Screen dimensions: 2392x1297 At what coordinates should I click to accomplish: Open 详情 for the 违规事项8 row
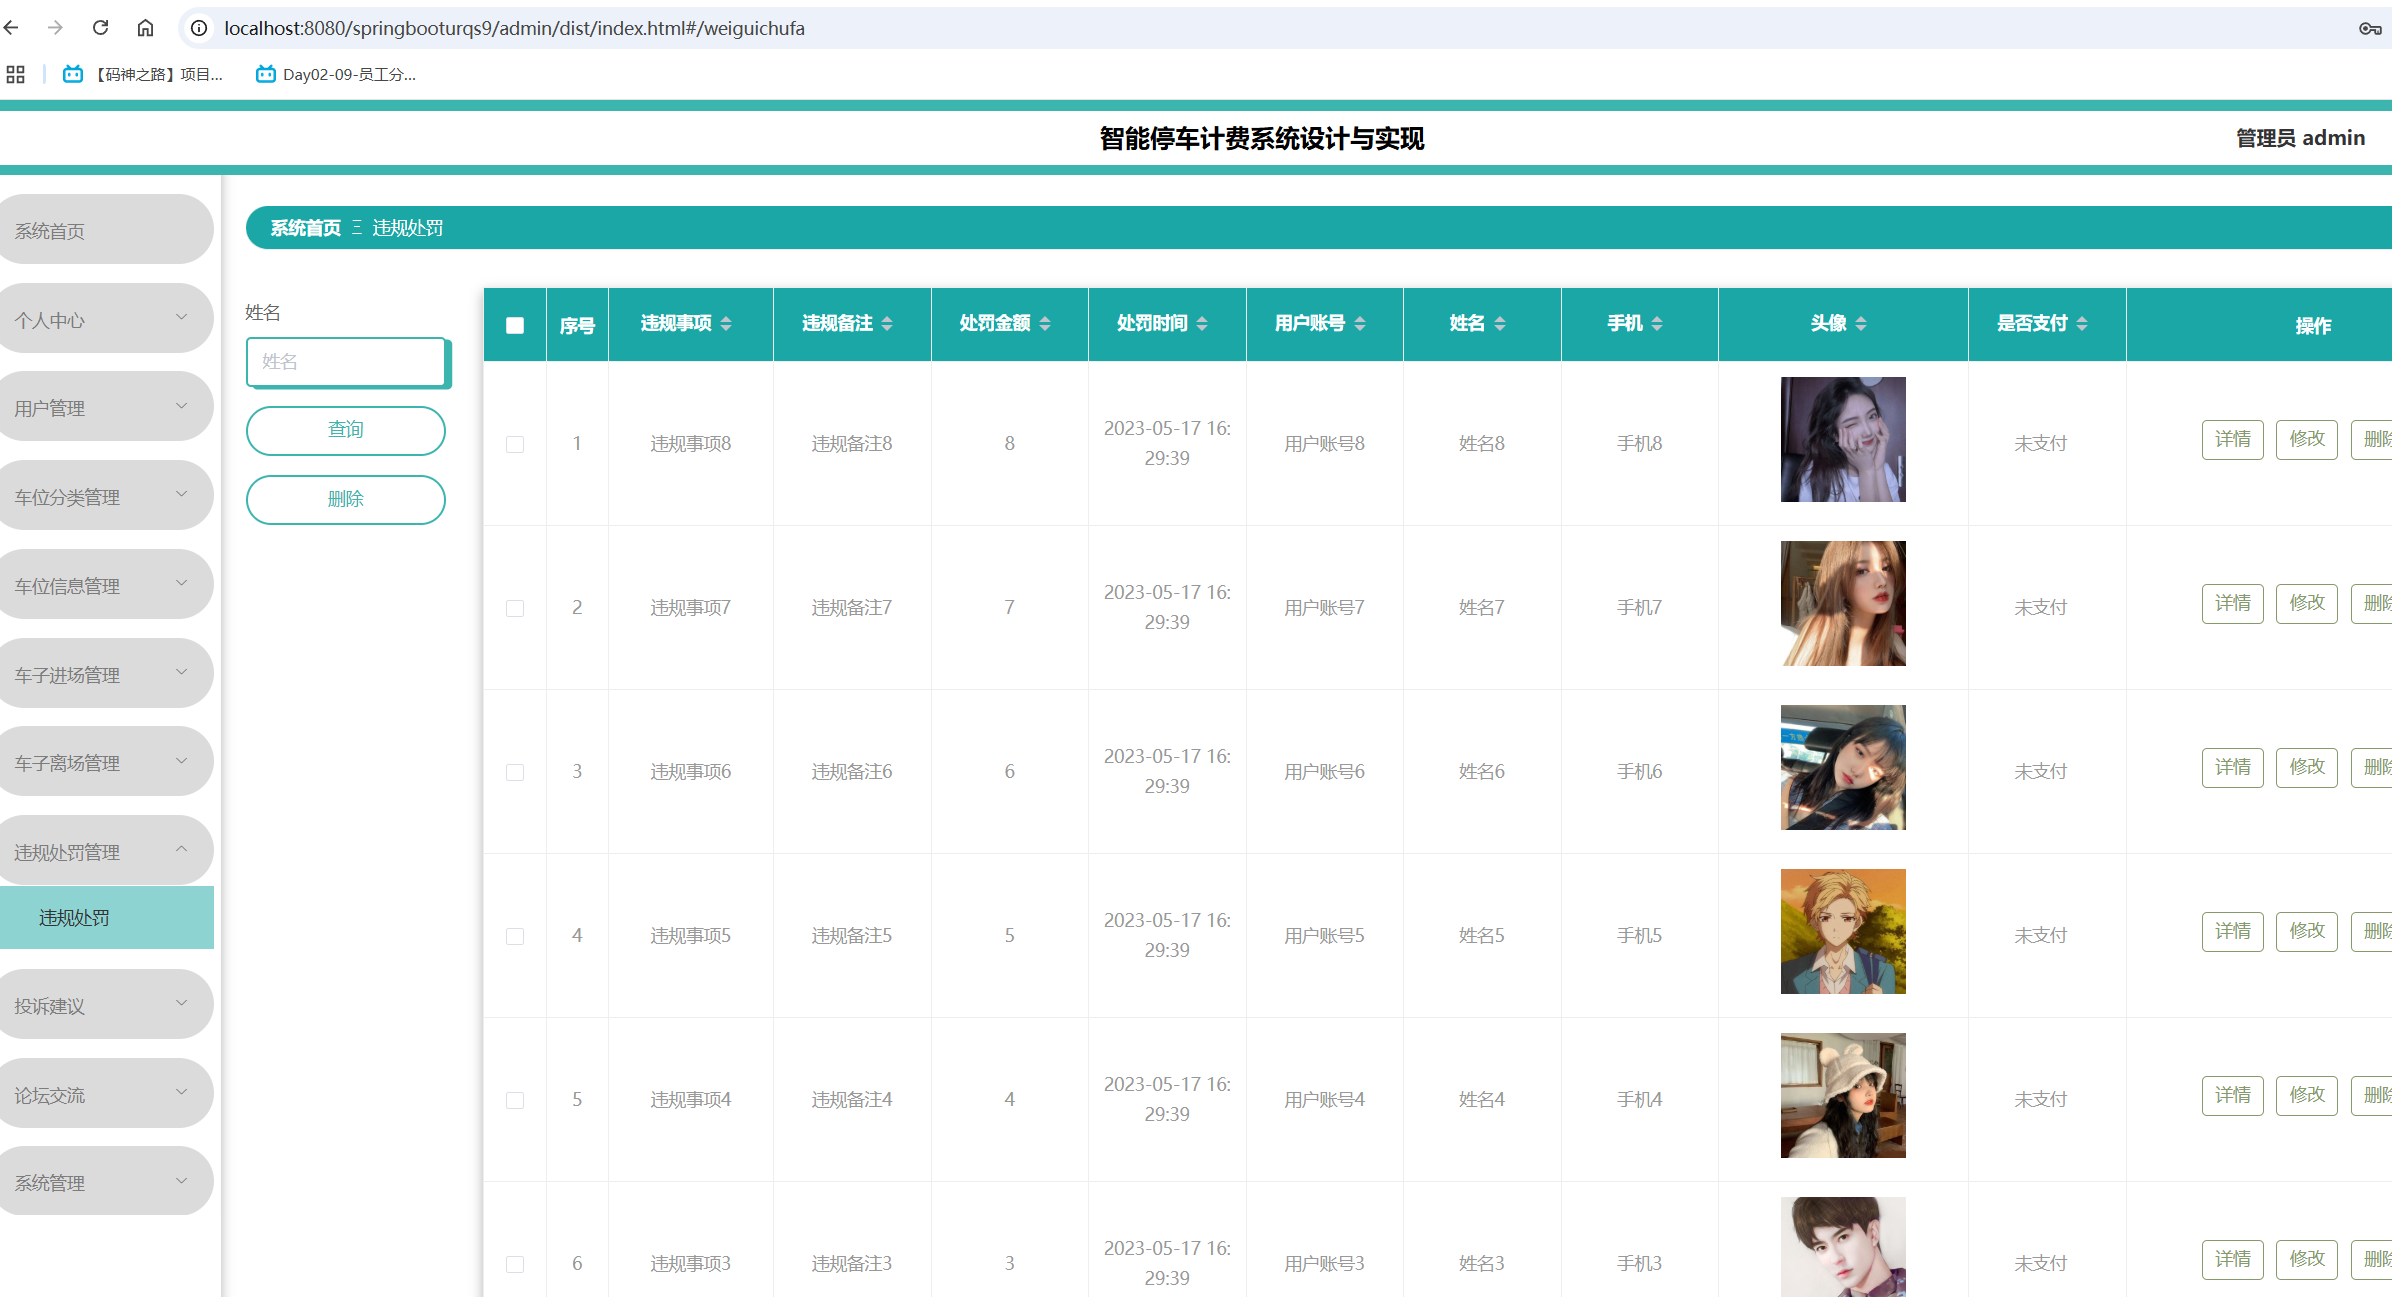[2233, 439]
